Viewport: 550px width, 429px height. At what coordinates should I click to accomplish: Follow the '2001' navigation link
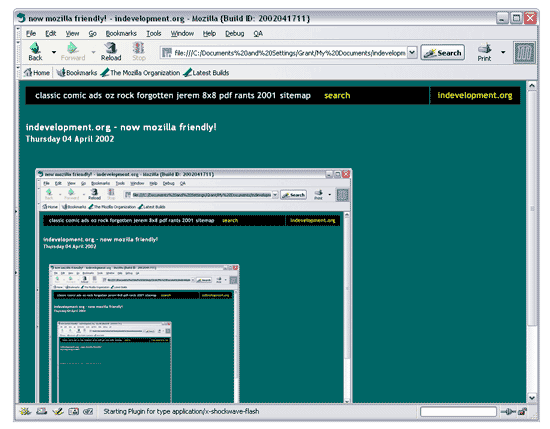pyautogui.click(x=267, y=95)
